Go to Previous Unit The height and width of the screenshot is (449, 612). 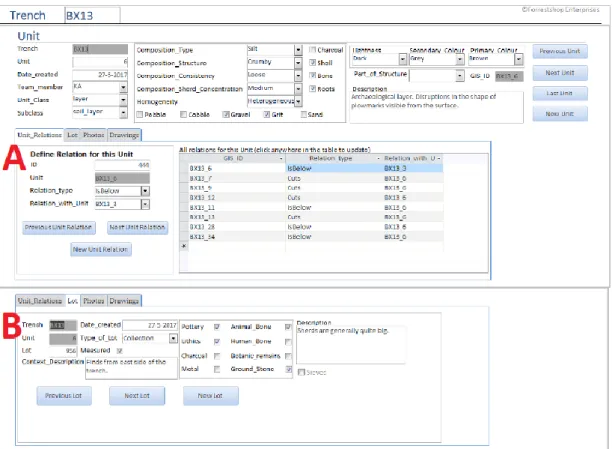click(560, 51)
